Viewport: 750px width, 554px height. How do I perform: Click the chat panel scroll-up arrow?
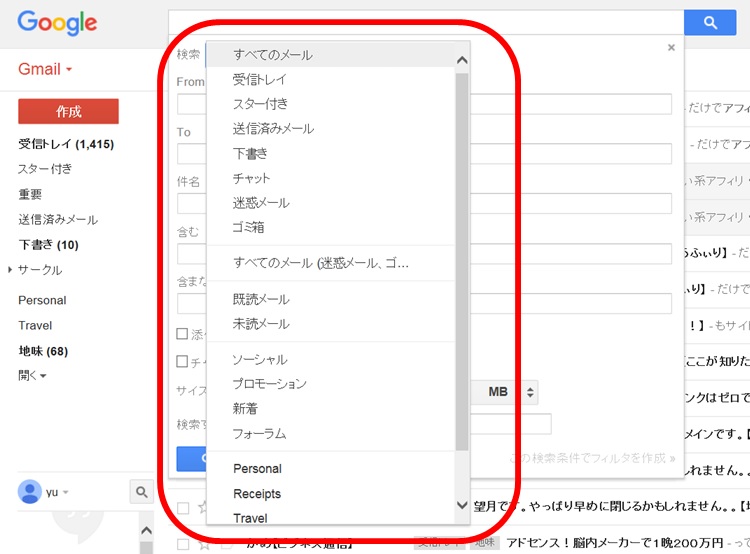146,530
